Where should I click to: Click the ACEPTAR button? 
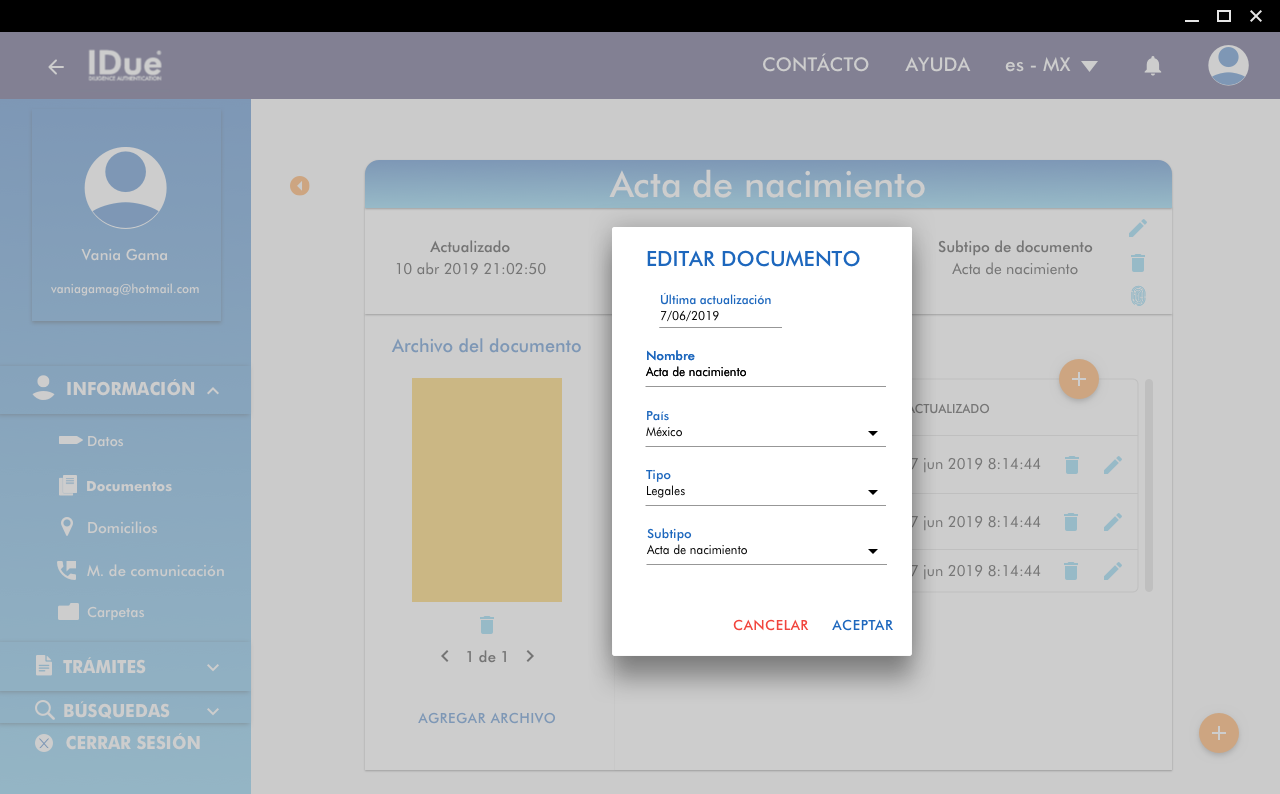862,625
